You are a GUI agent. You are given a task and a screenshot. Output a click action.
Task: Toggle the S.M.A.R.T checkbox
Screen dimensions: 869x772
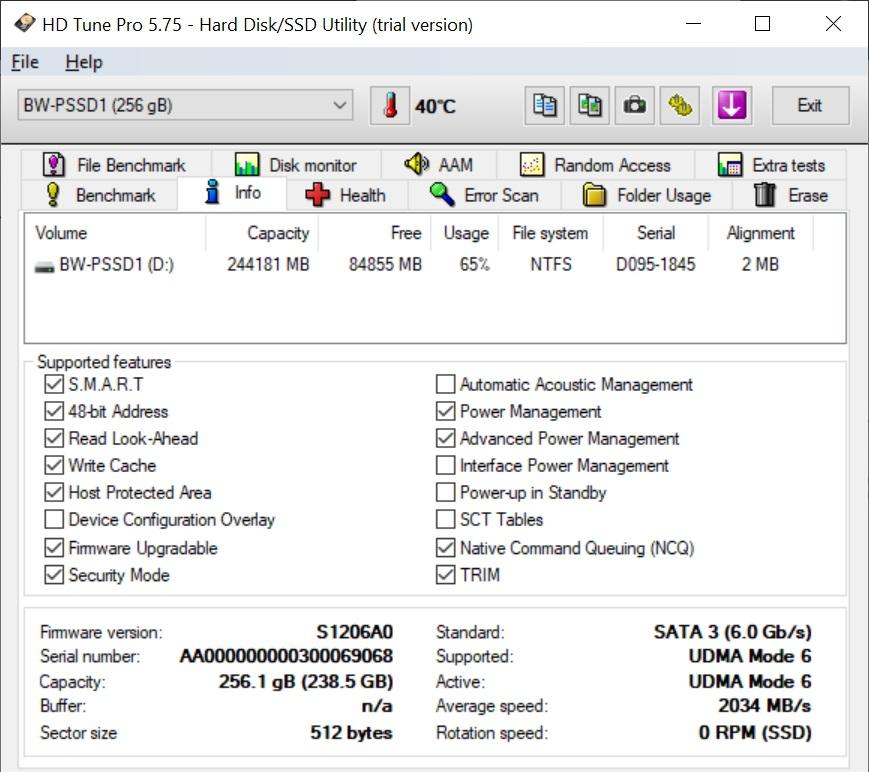[54, 385]
